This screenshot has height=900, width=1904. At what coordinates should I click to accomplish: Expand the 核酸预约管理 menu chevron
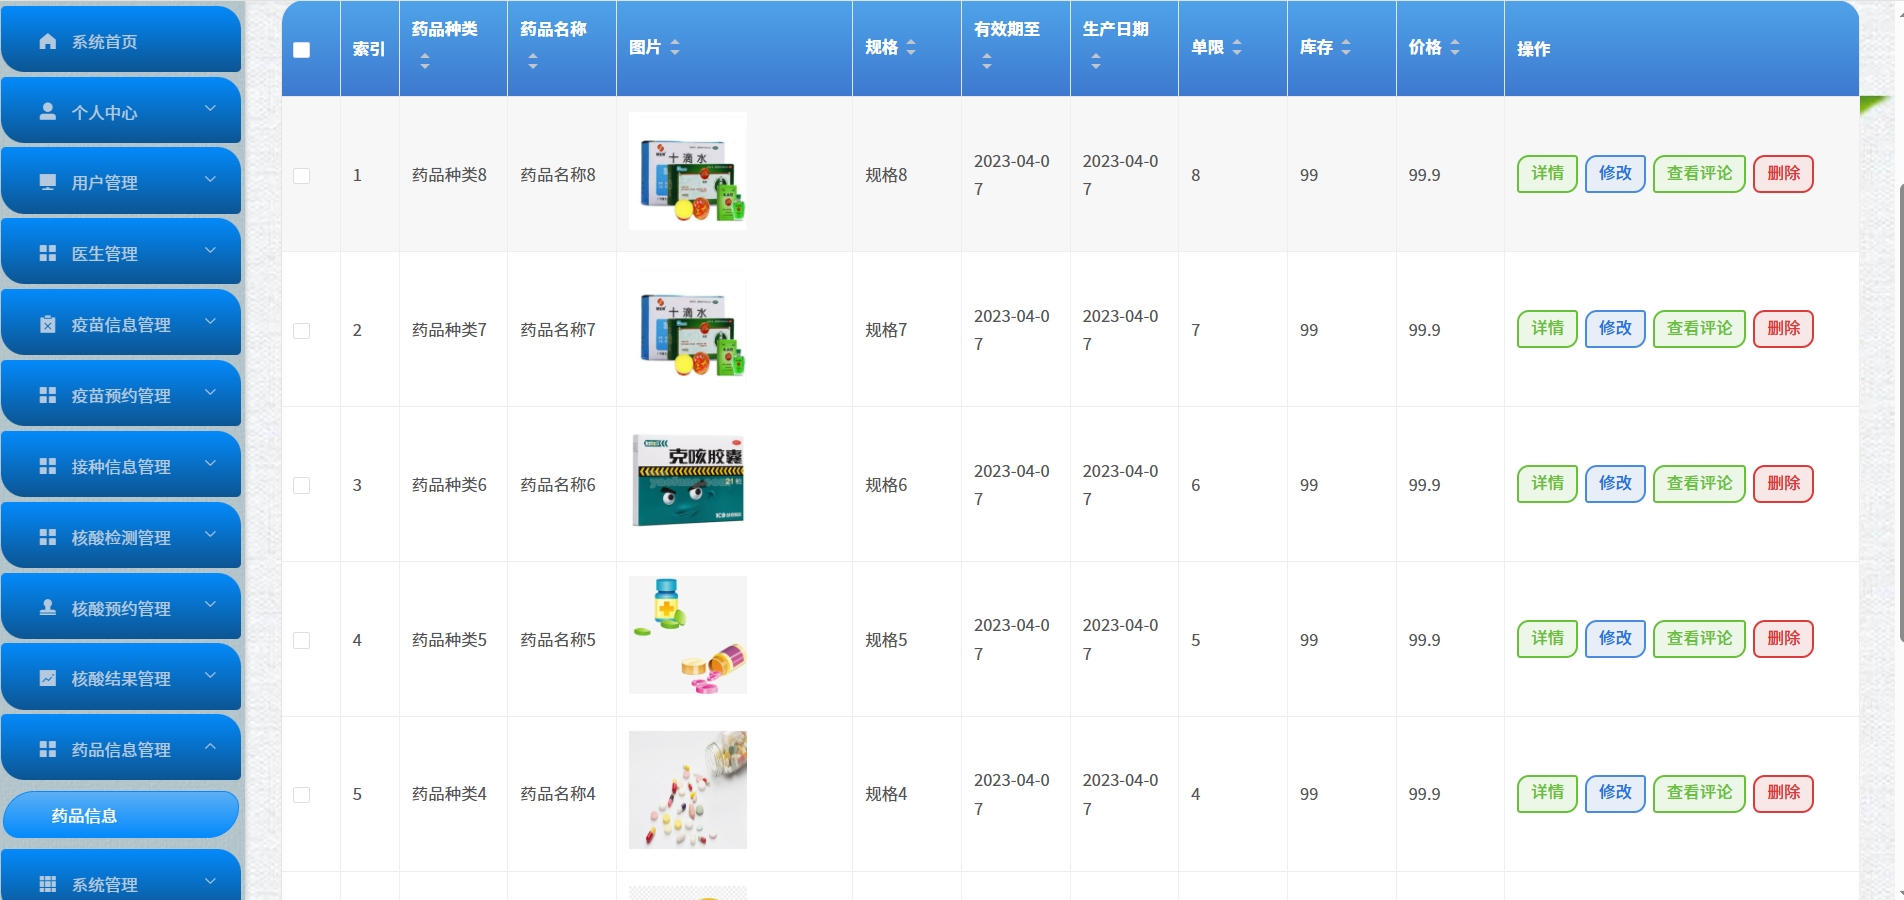[210, 604]
